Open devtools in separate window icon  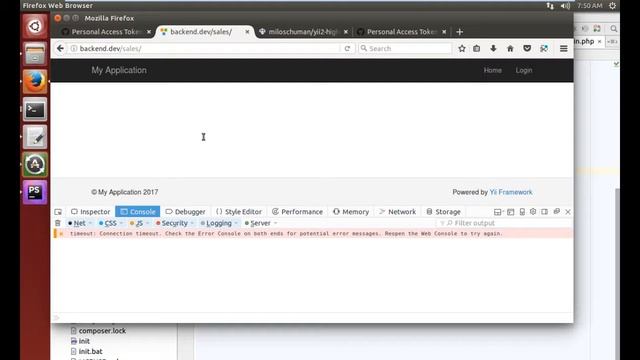point(556,211)
